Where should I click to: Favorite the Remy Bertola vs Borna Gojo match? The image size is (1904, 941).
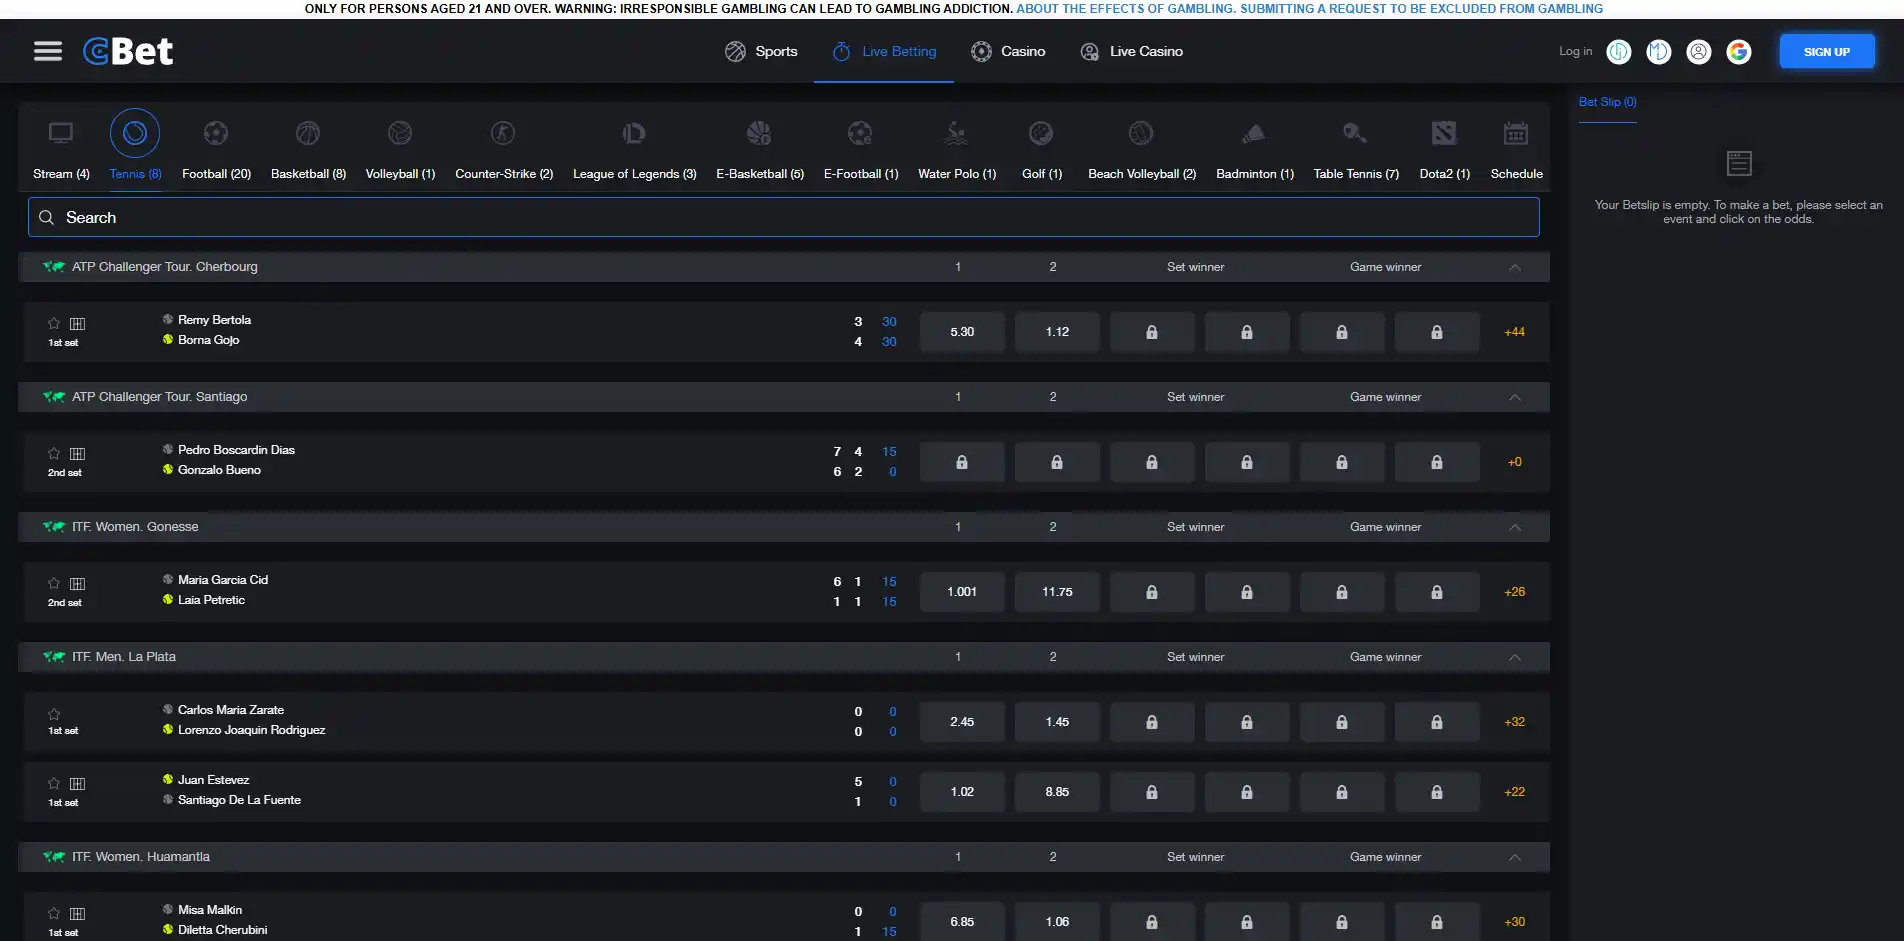[x=54, y=323]
